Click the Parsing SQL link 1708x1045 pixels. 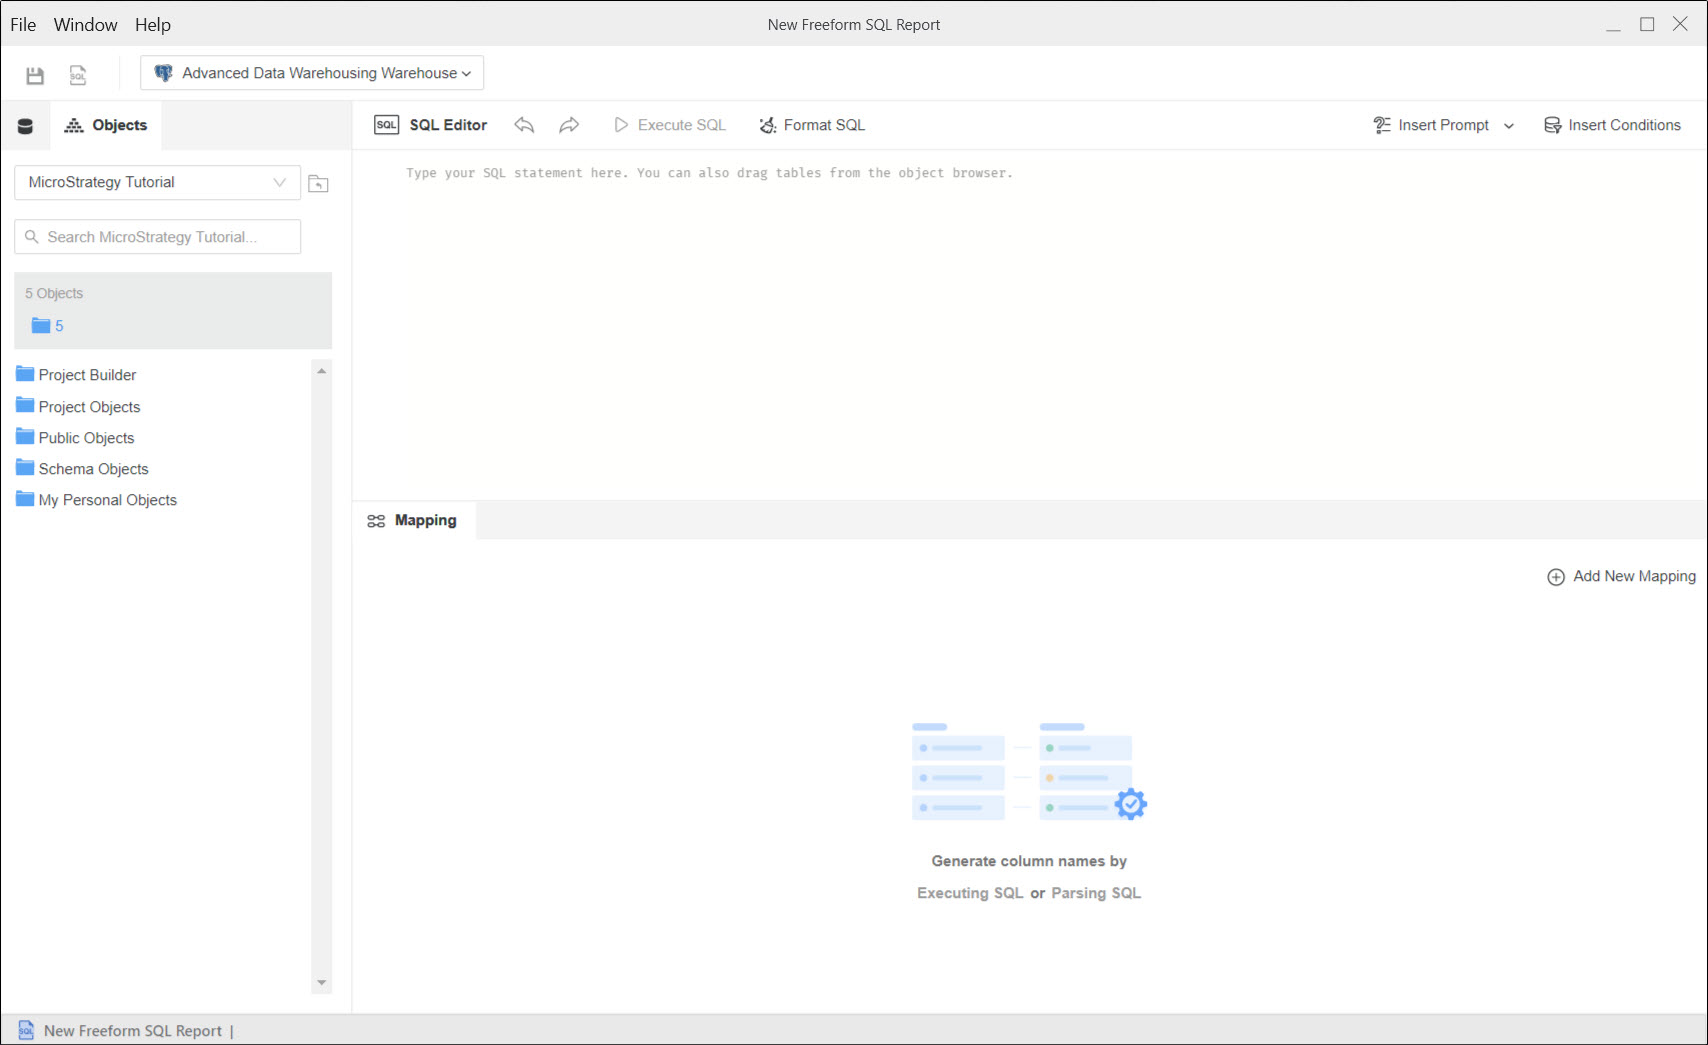[1095, 893]
